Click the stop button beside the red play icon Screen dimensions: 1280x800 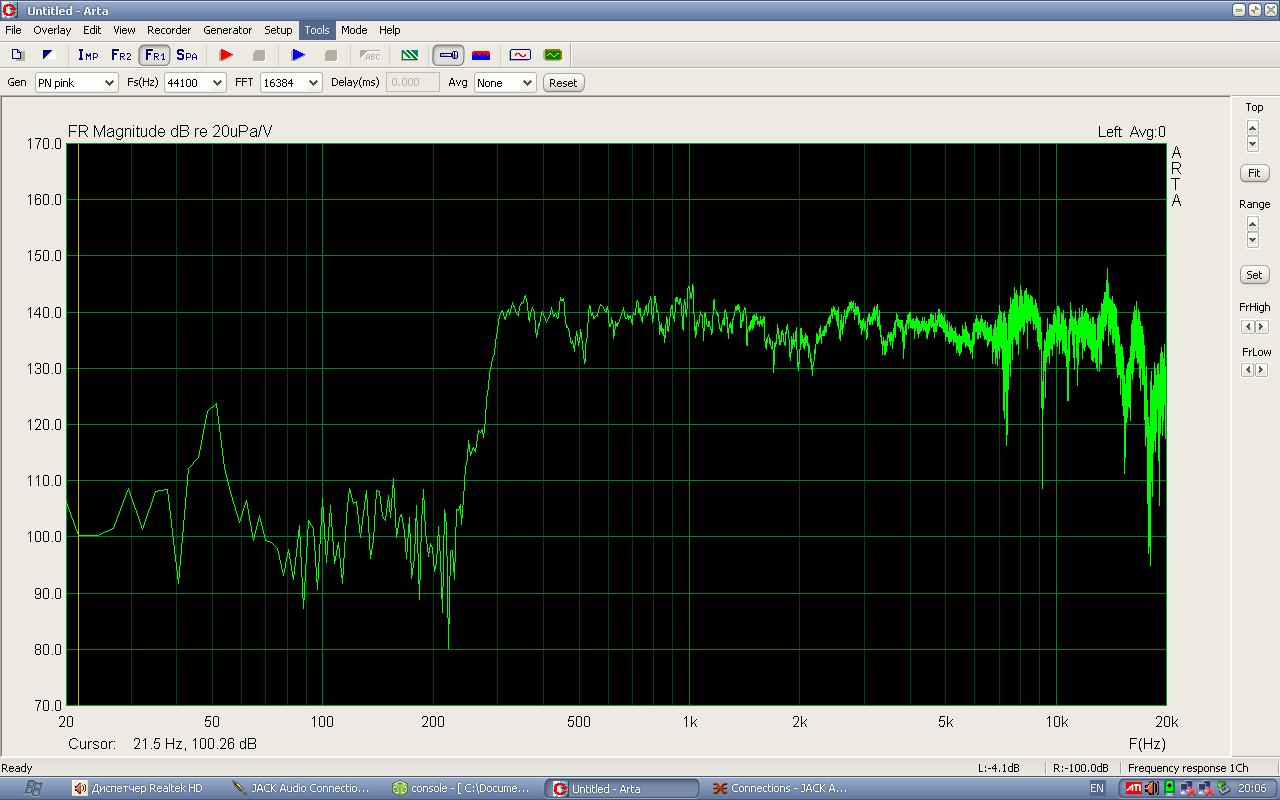(259, 55)
